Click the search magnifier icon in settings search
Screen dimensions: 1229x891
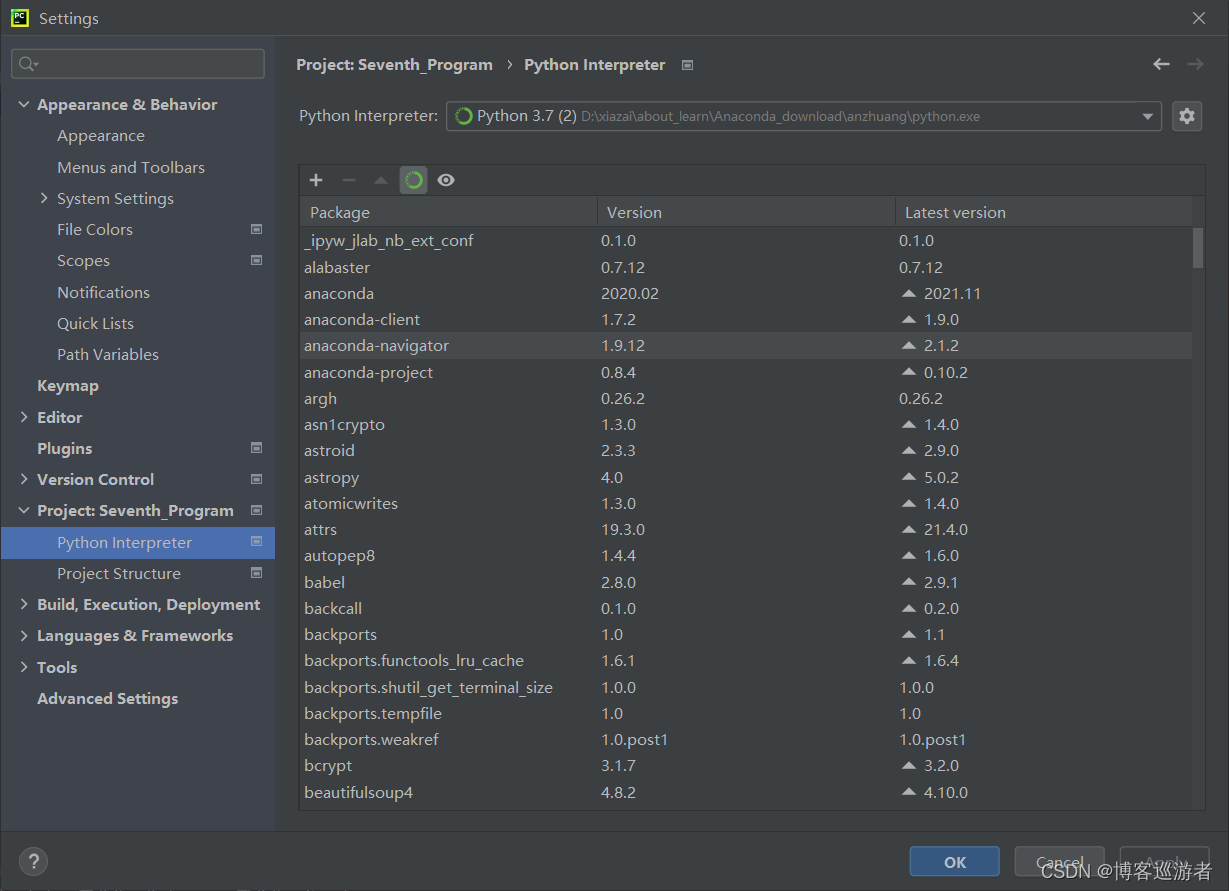pos(28,64)
